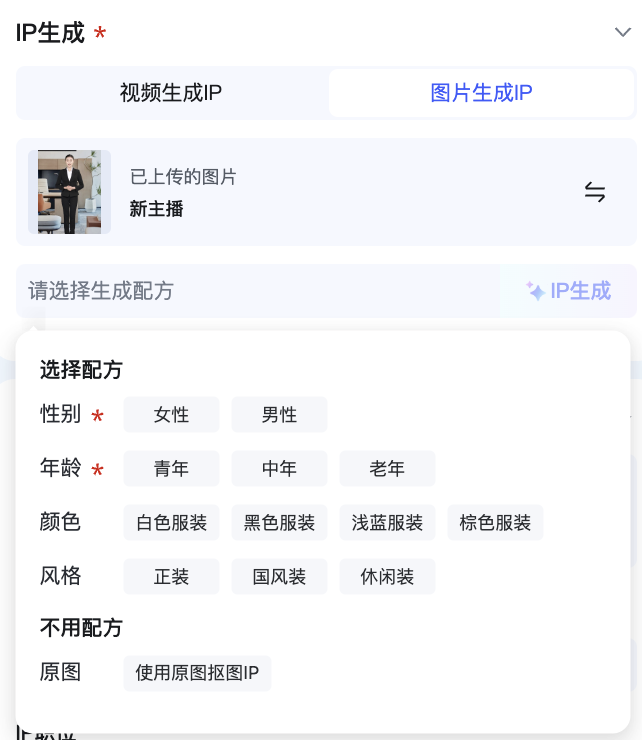The image size is (642, 740).
Task: Pick 棕色服装 clothing color
Action: pyautogui.click(x=495, y=522)
